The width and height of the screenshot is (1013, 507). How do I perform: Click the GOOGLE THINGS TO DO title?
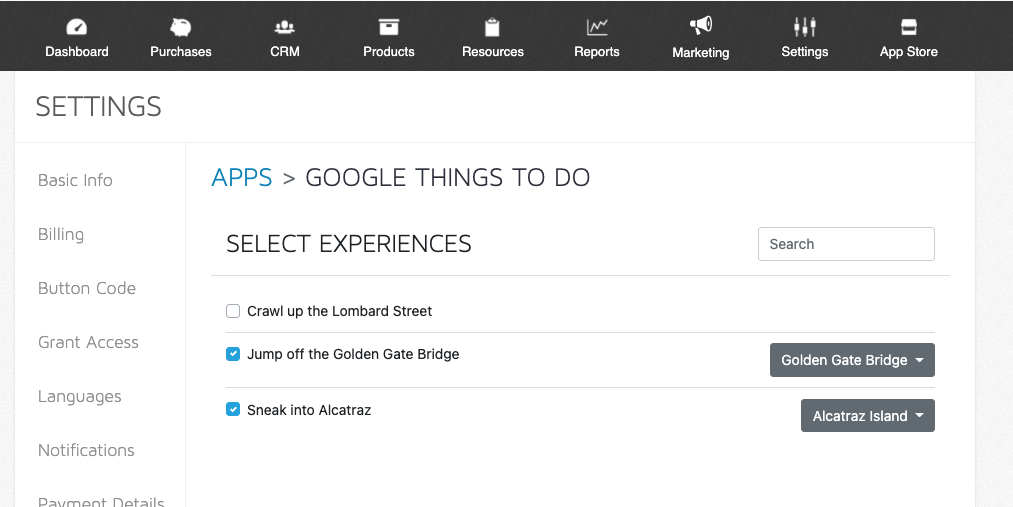coord(447,178)
